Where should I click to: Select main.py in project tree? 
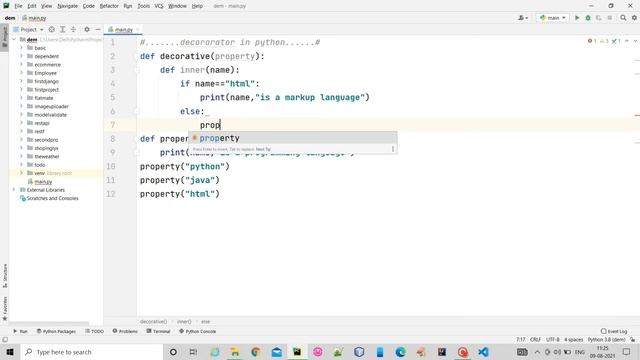click(43, 182)
